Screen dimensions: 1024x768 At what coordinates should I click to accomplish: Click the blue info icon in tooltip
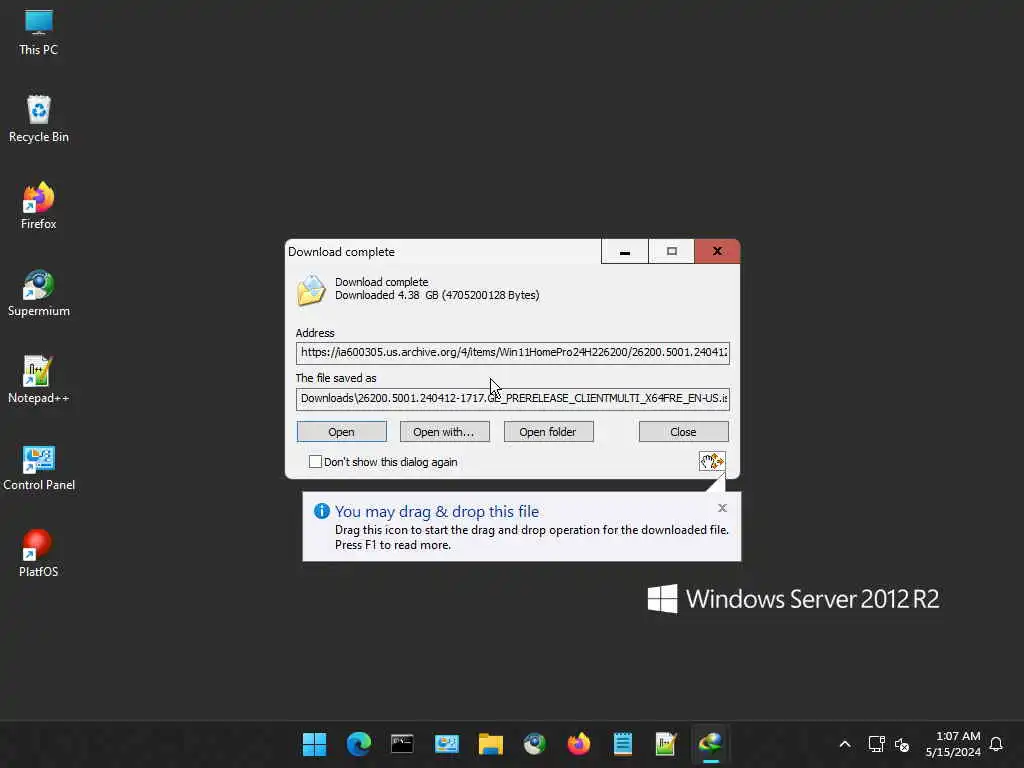pyautogui.click(x=321, y=511)
